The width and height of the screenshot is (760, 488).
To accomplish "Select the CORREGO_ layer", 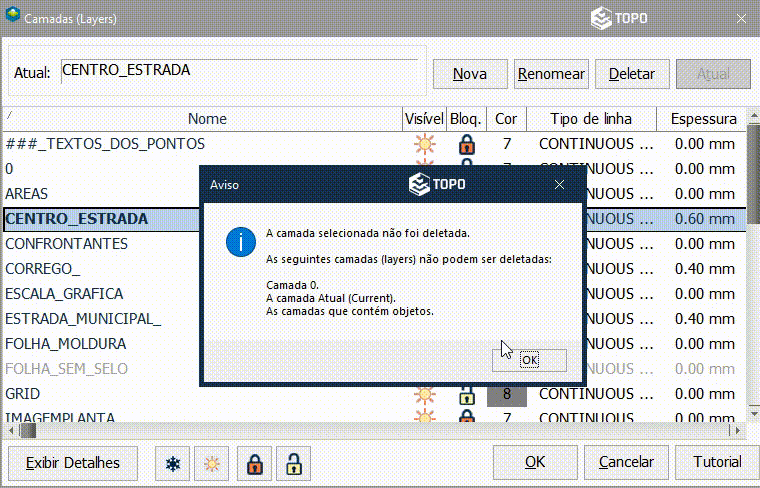I will 43,269.
